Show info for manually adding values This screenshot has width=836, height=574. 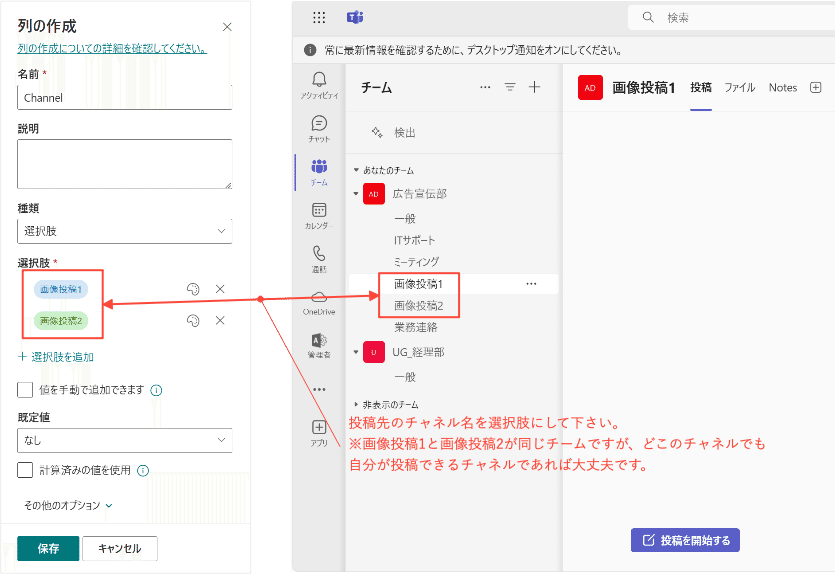click(156, 391)
